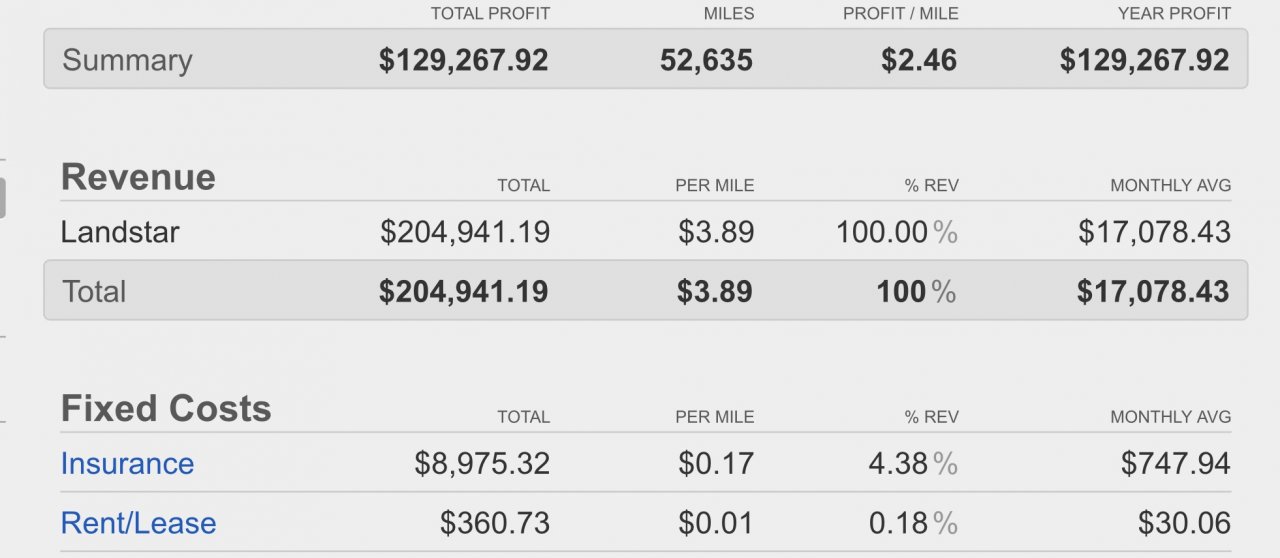1280x558 pixels.
Task: Select the Summary row label
Action: (127, 60)
